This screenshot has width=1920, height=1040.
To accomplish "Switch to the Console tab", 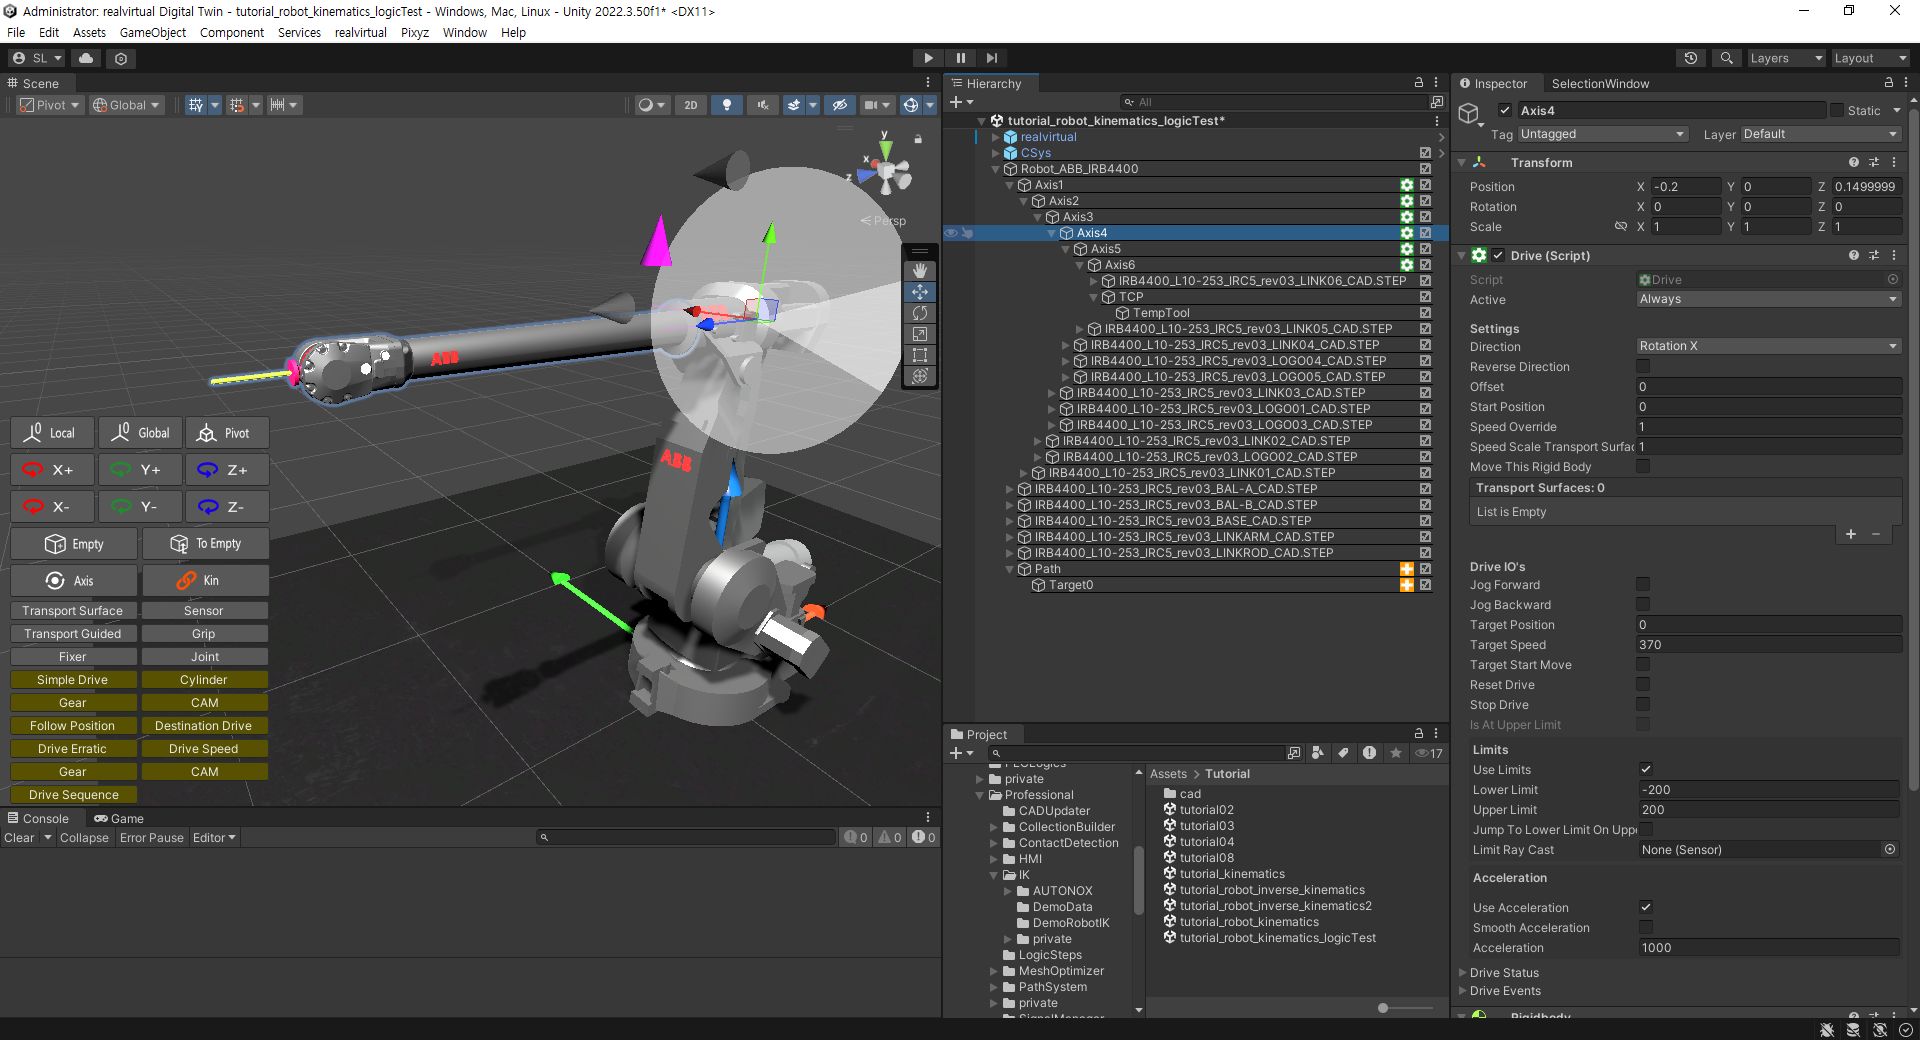I will tap(39, 819).
